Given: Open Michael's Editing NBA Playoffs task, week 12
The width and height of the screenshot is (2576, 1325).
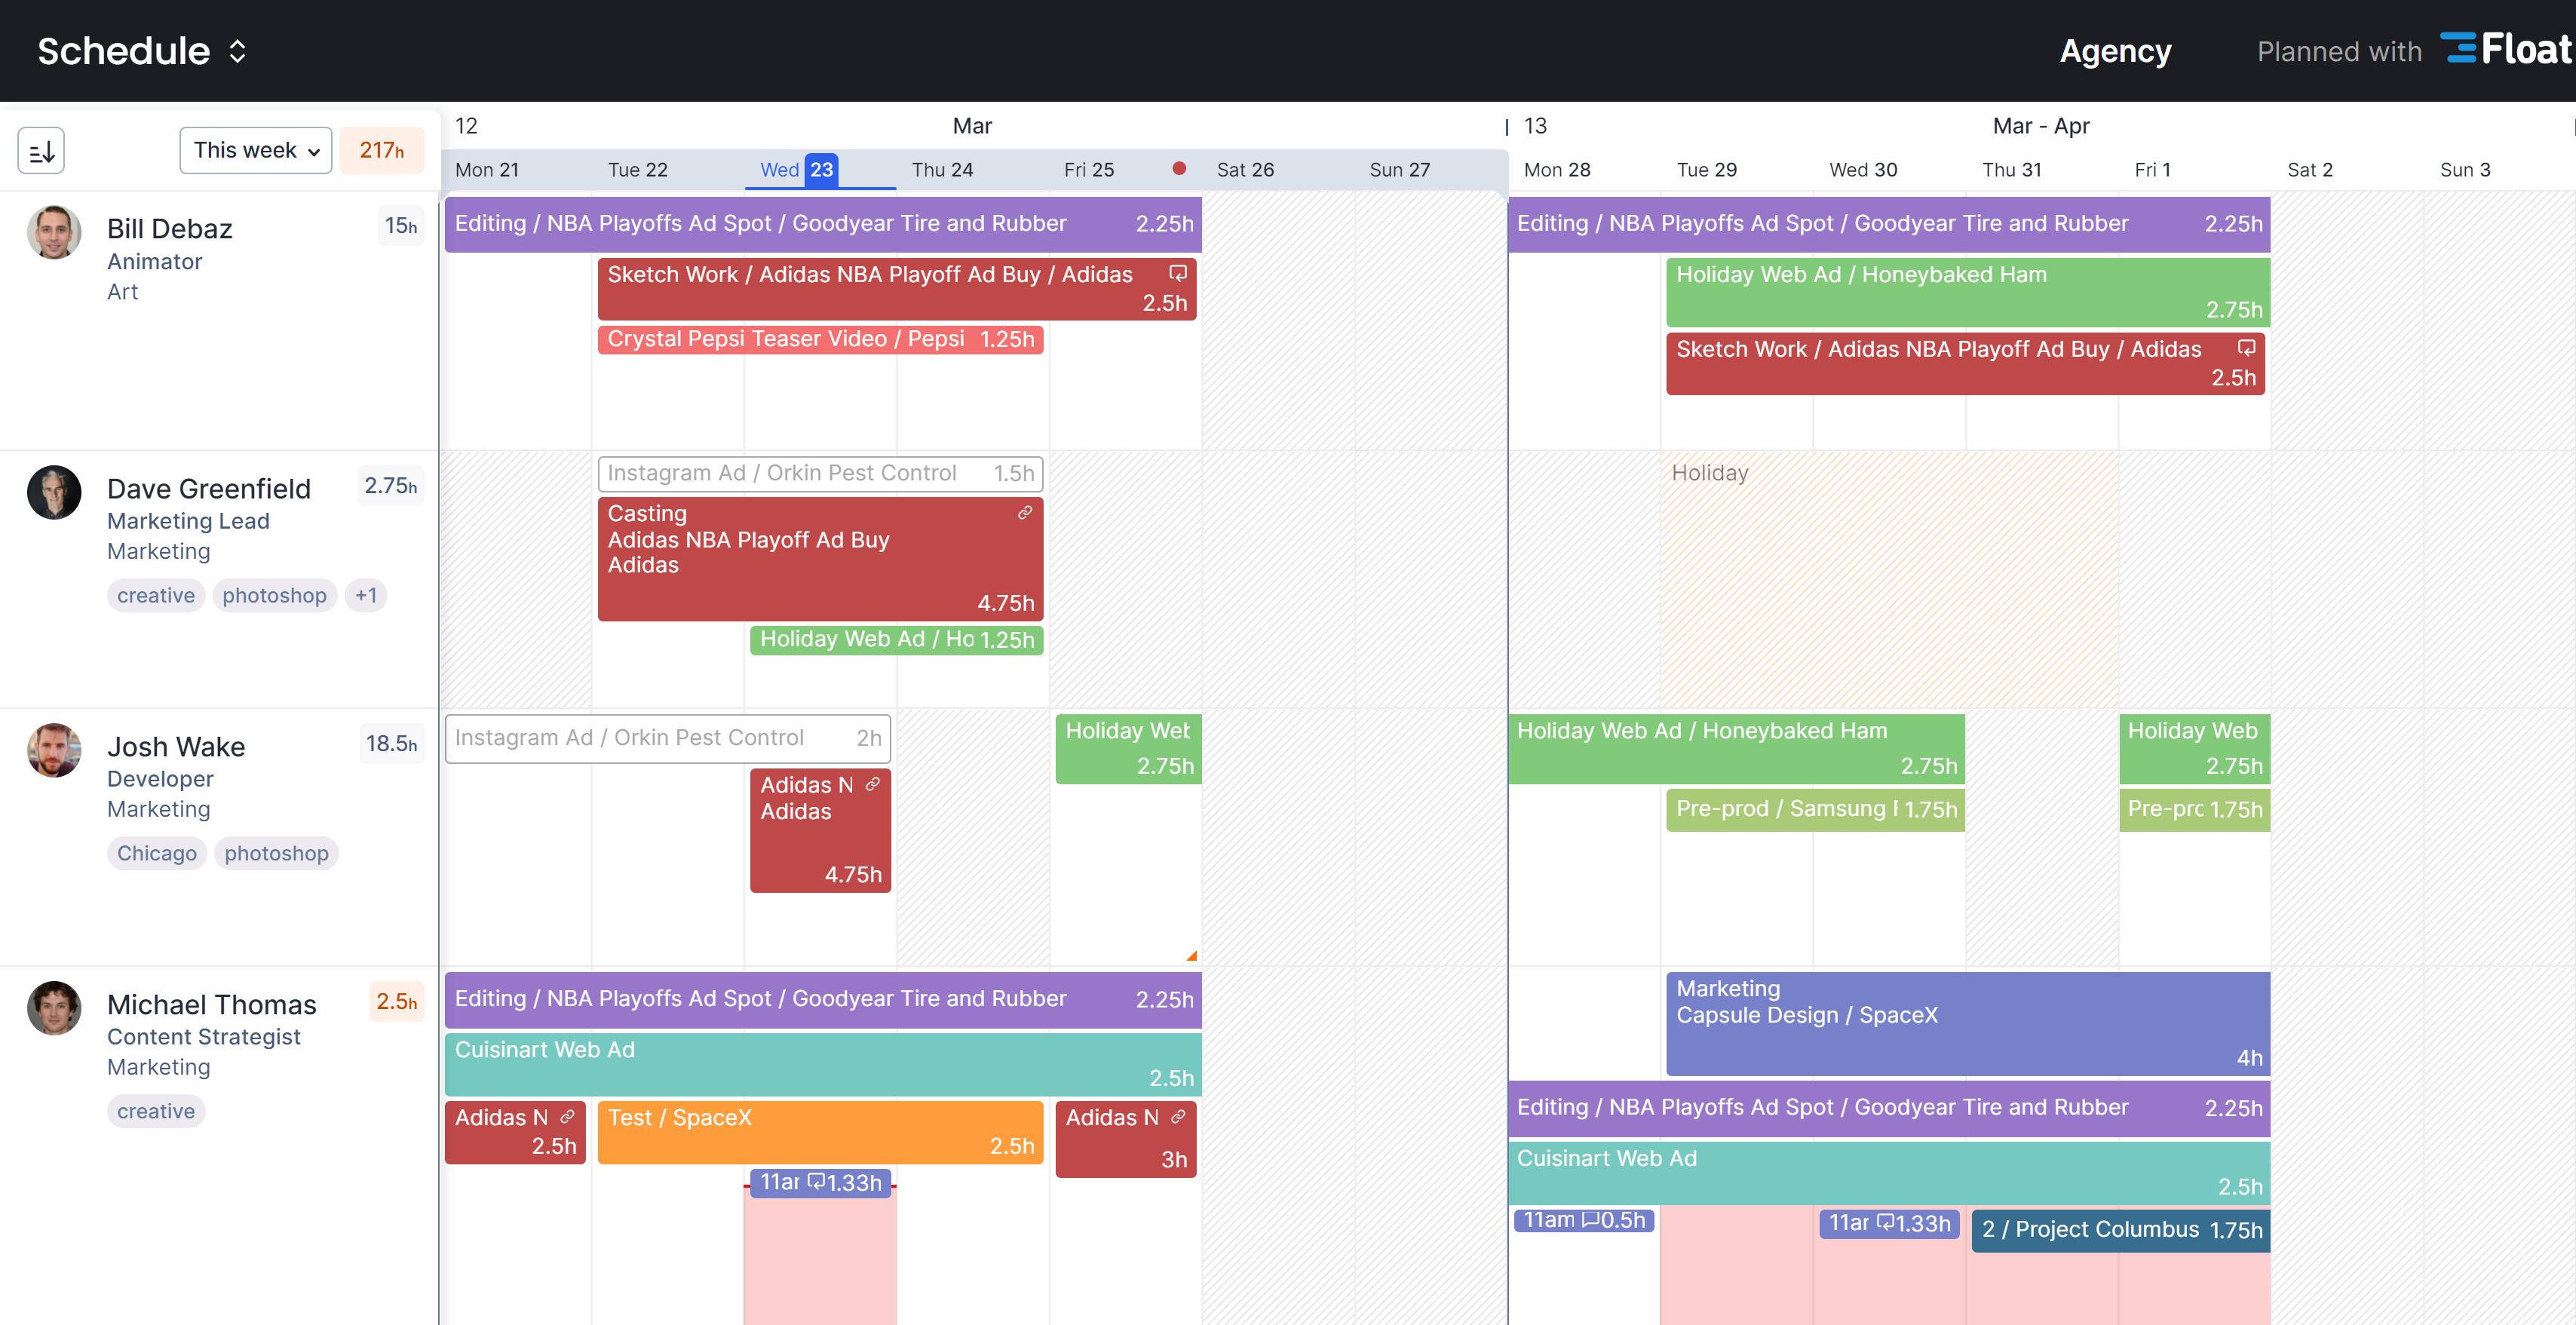Looking at the screenshot, I should tap(823, 999).
